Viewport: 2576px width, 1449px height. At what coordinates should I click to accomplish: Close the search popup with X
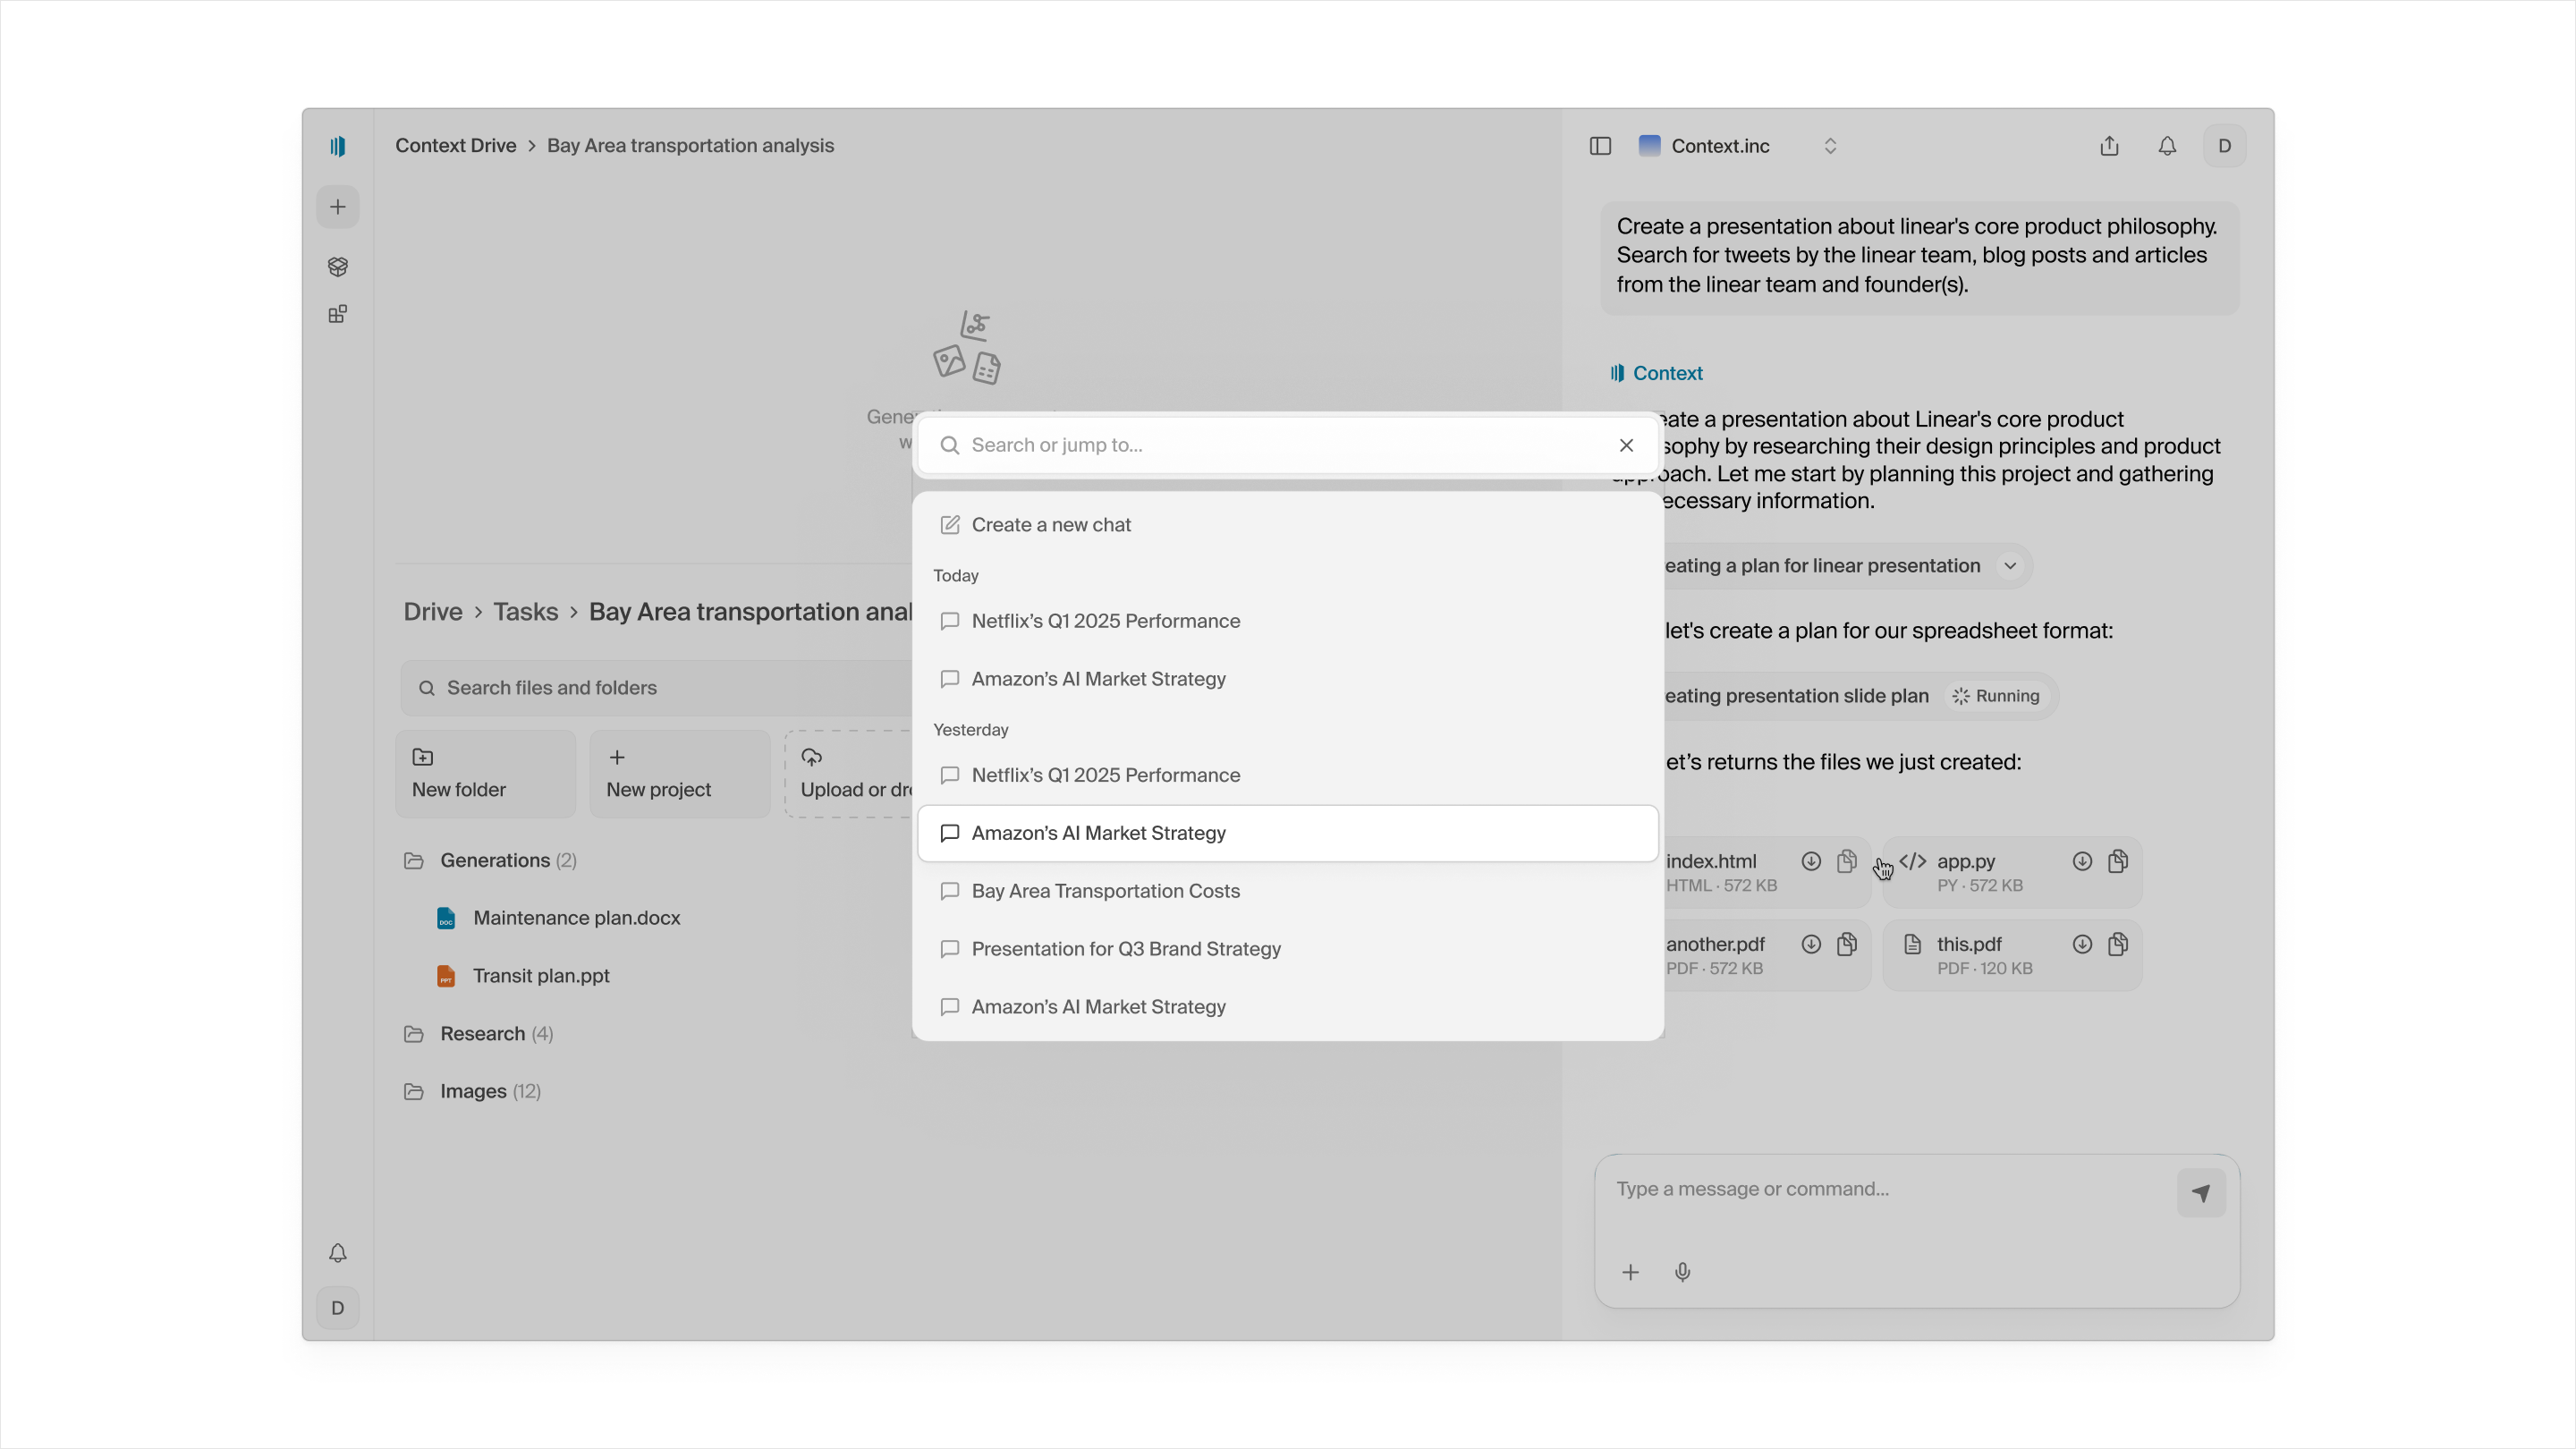coord(1626,445)
